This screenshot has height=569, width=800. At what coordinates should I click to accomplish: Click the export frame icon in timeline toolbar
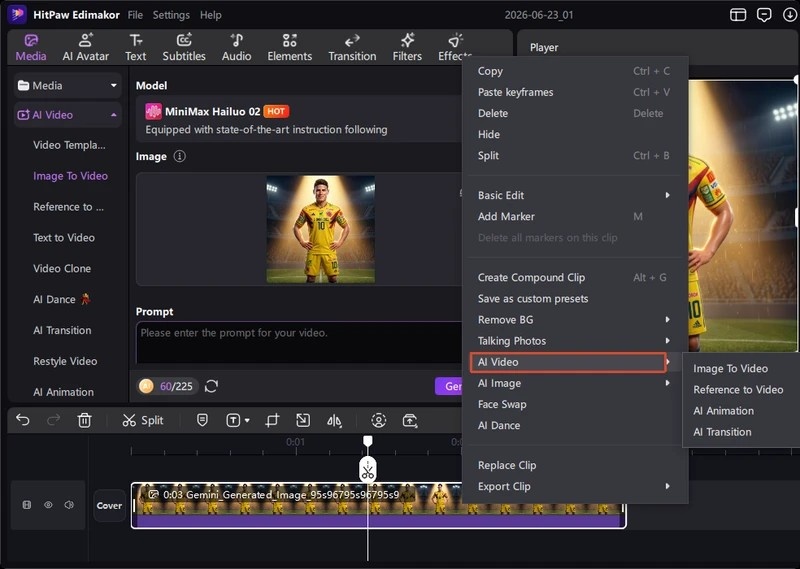[x=410, y=420]
